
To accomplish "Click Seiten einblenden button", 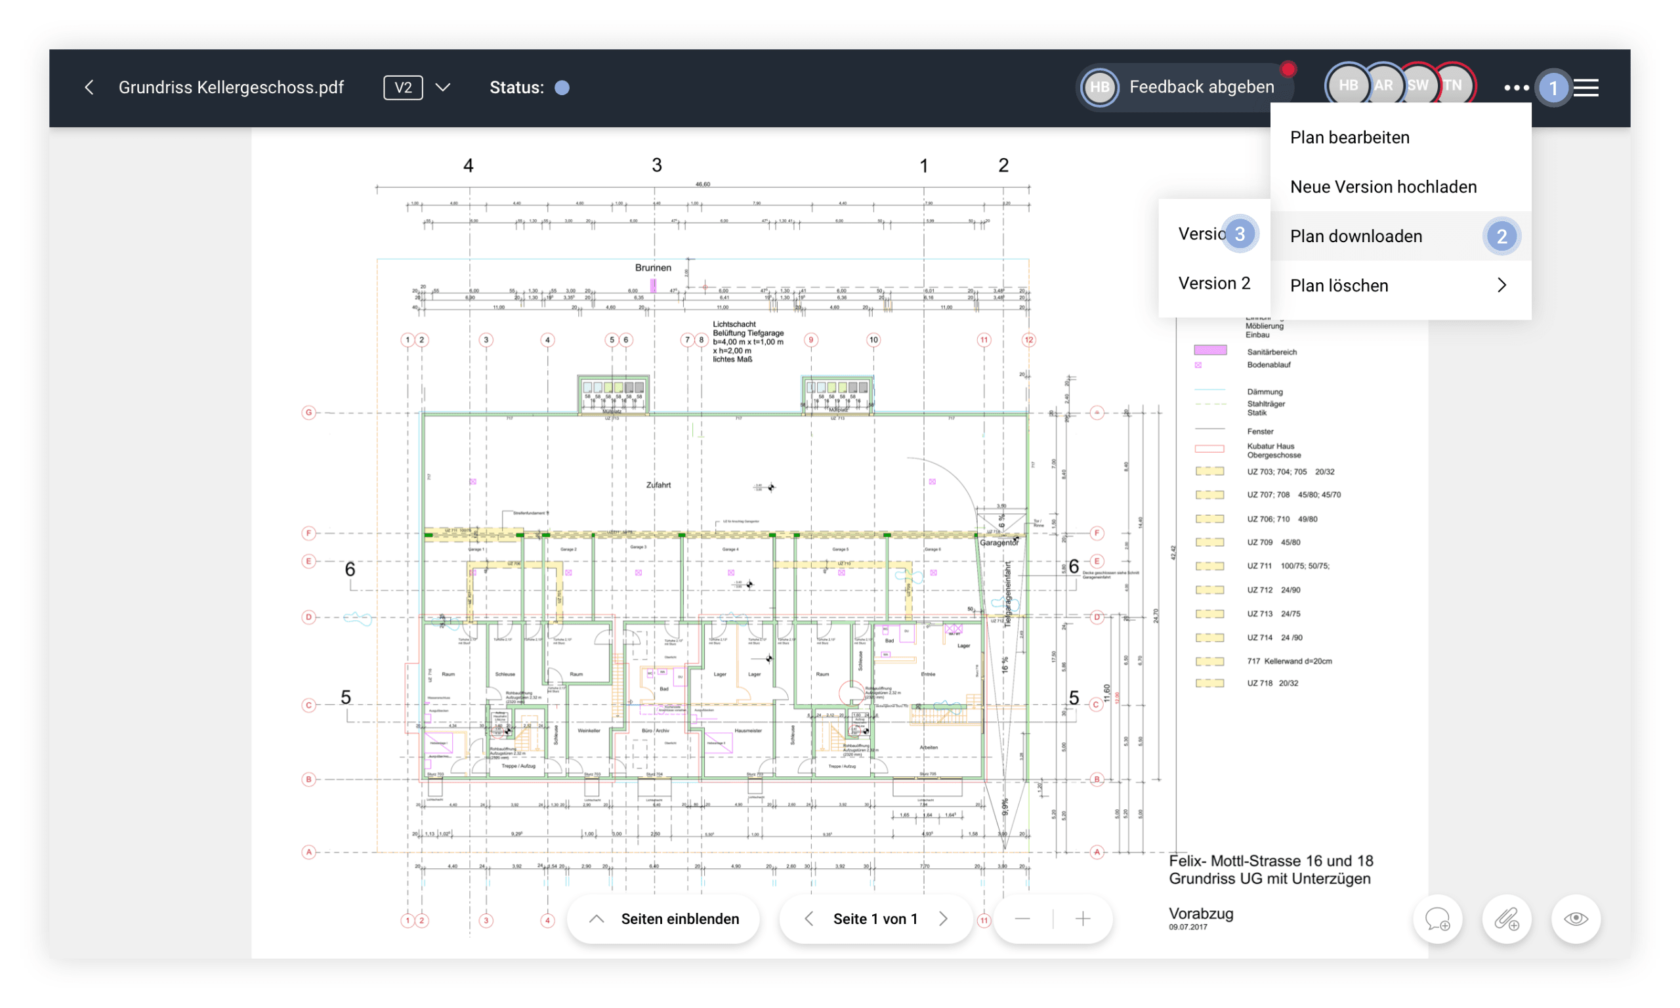I will (663, 919).
